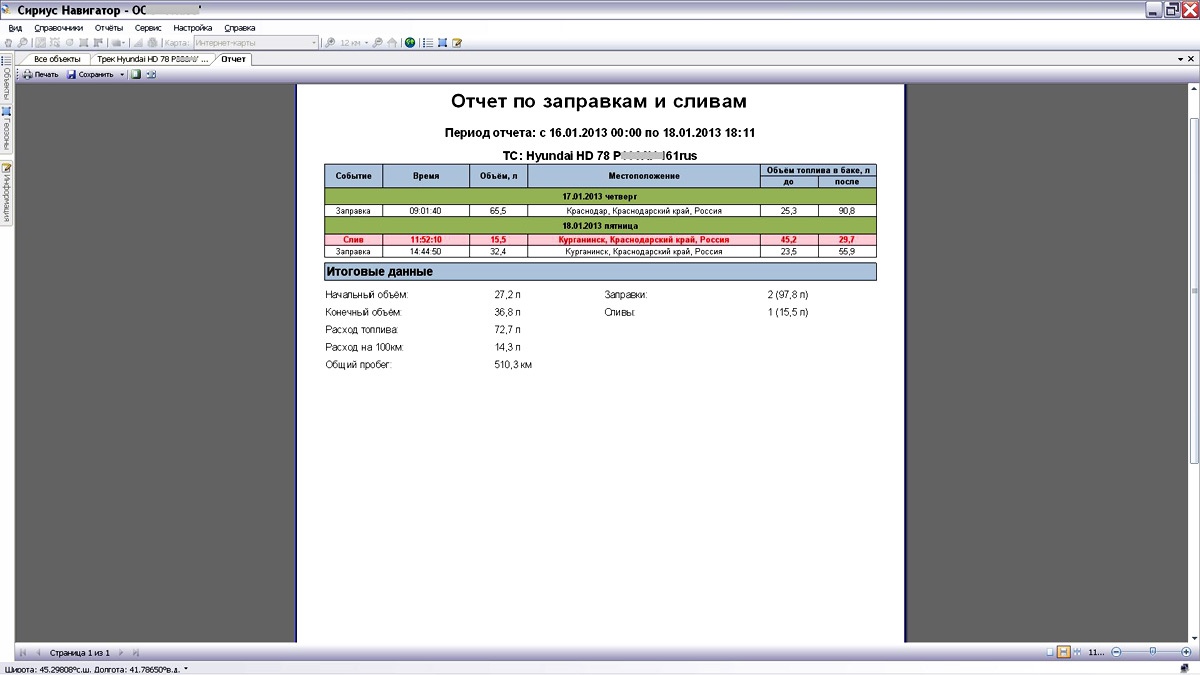Expand the Интернет-карты map dropdown
Screen dimensions: 1200x675
[314, 43]
